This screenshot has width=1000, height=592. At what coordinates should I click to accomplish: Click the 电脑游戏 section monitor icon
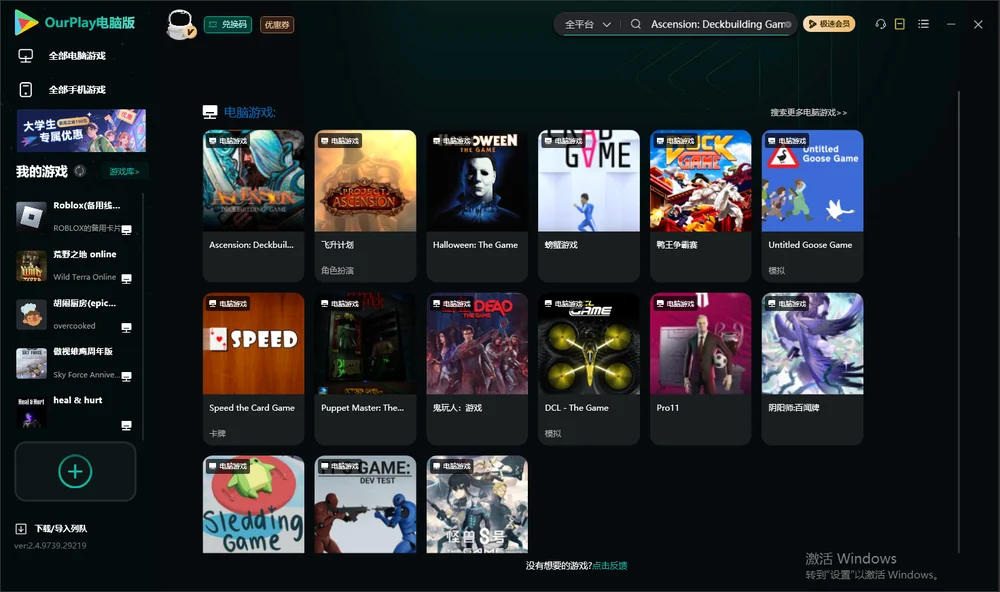point(210,112)
